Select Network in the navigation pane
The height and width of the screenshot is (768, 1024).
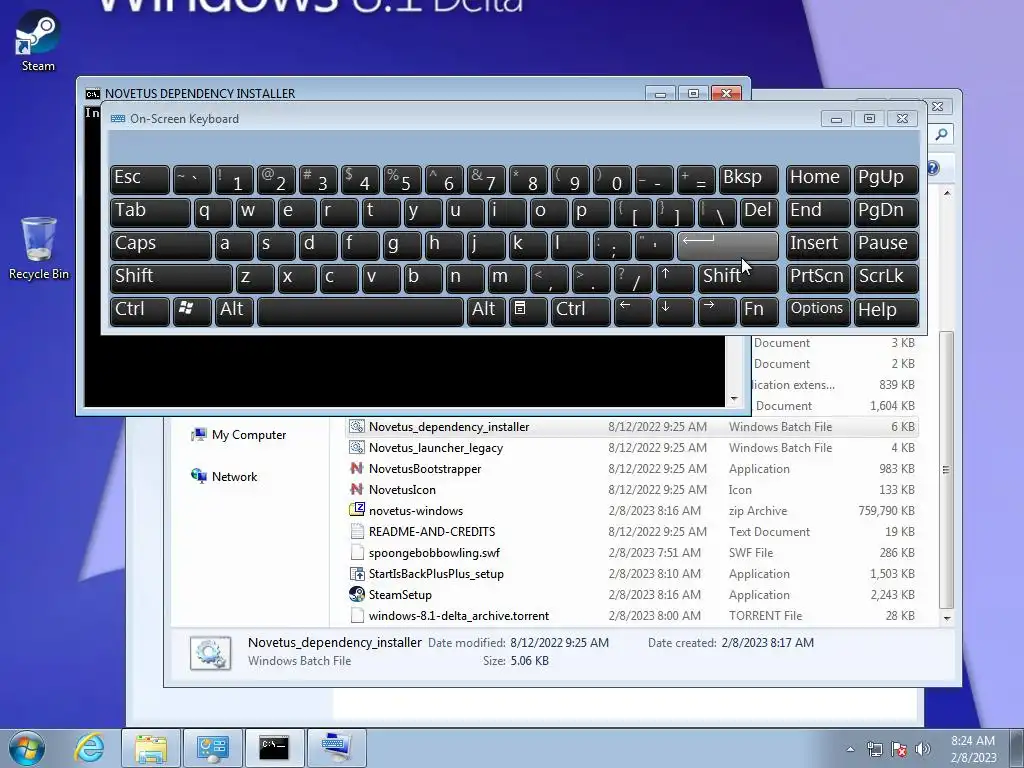point(224,476)
